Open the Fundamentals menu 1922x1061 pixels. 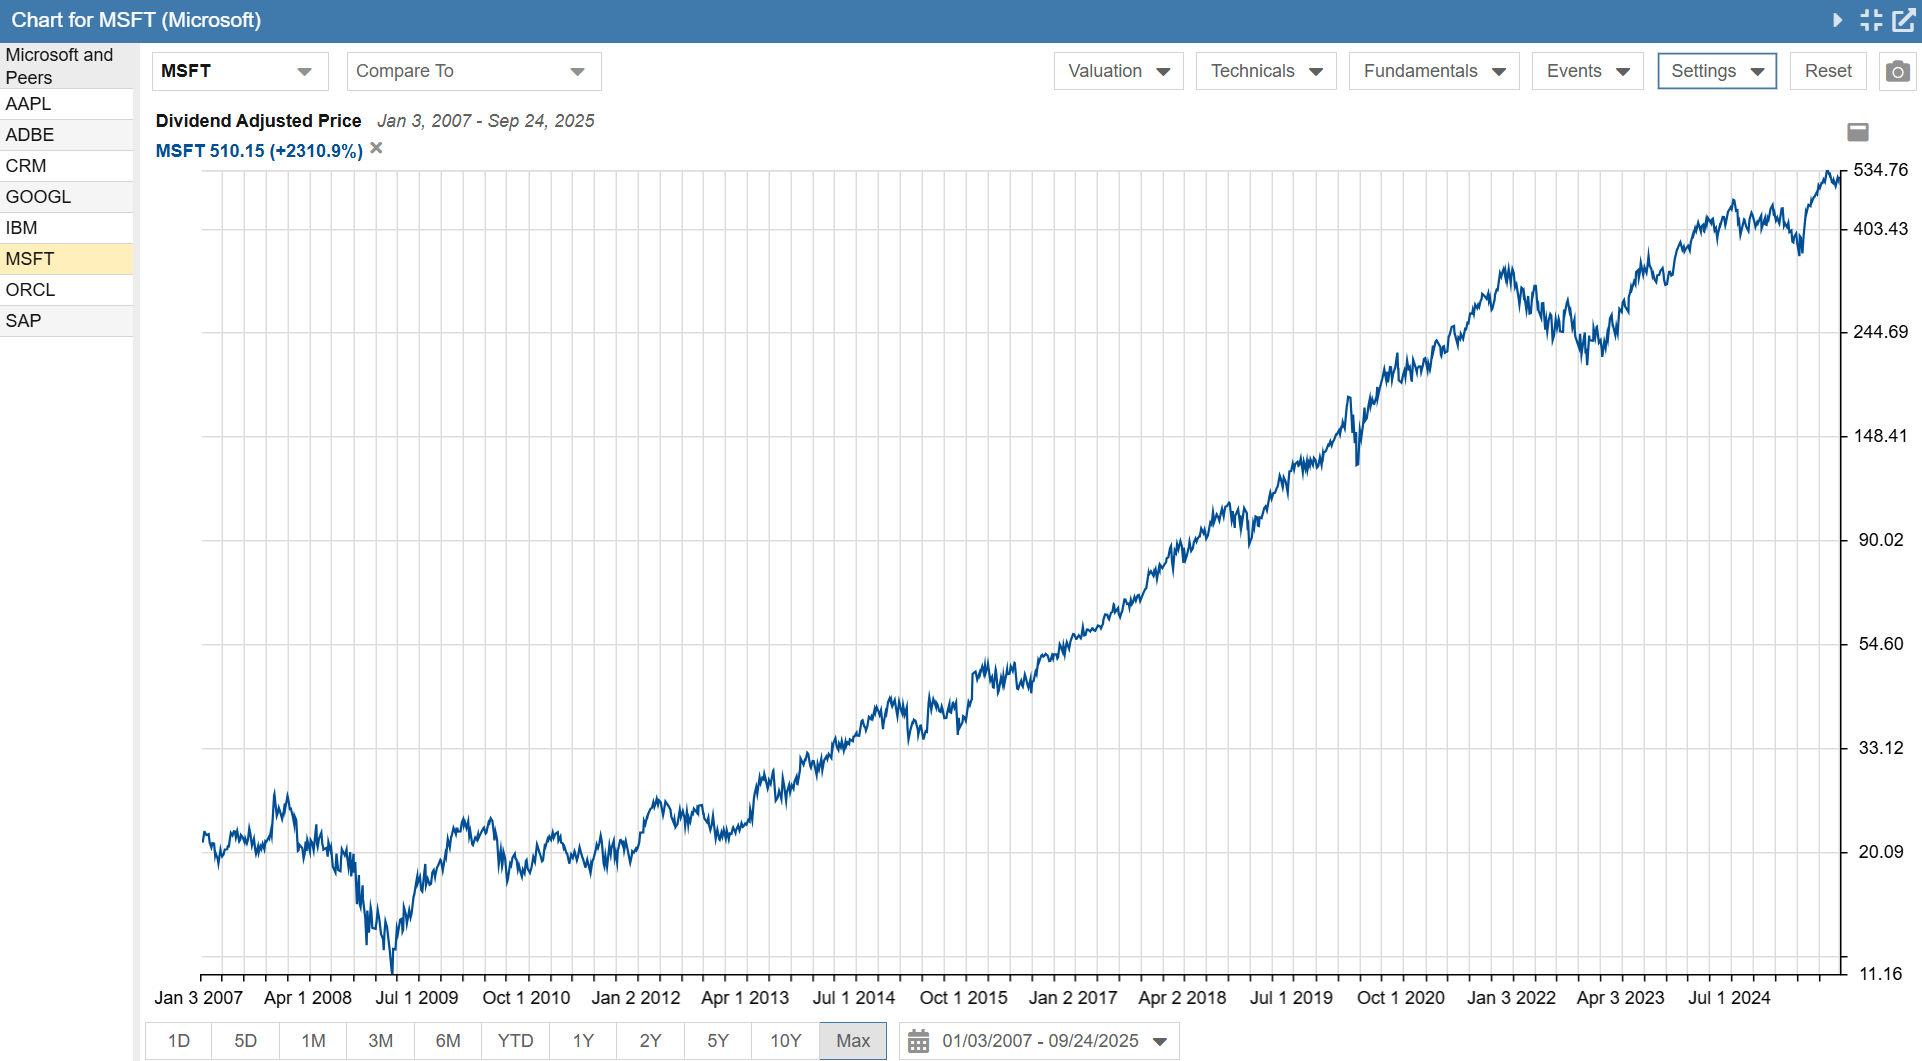tap(1433, 71)
